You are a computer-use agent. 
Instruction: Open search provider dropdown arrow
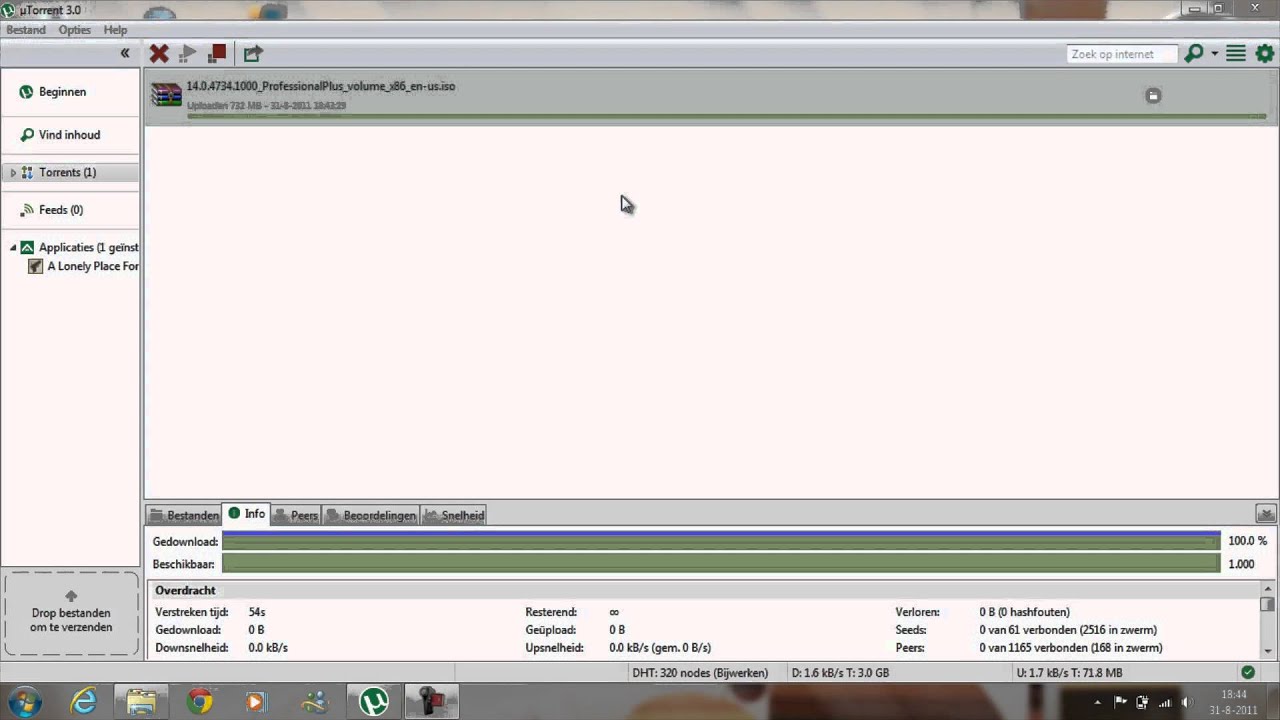1215,54
